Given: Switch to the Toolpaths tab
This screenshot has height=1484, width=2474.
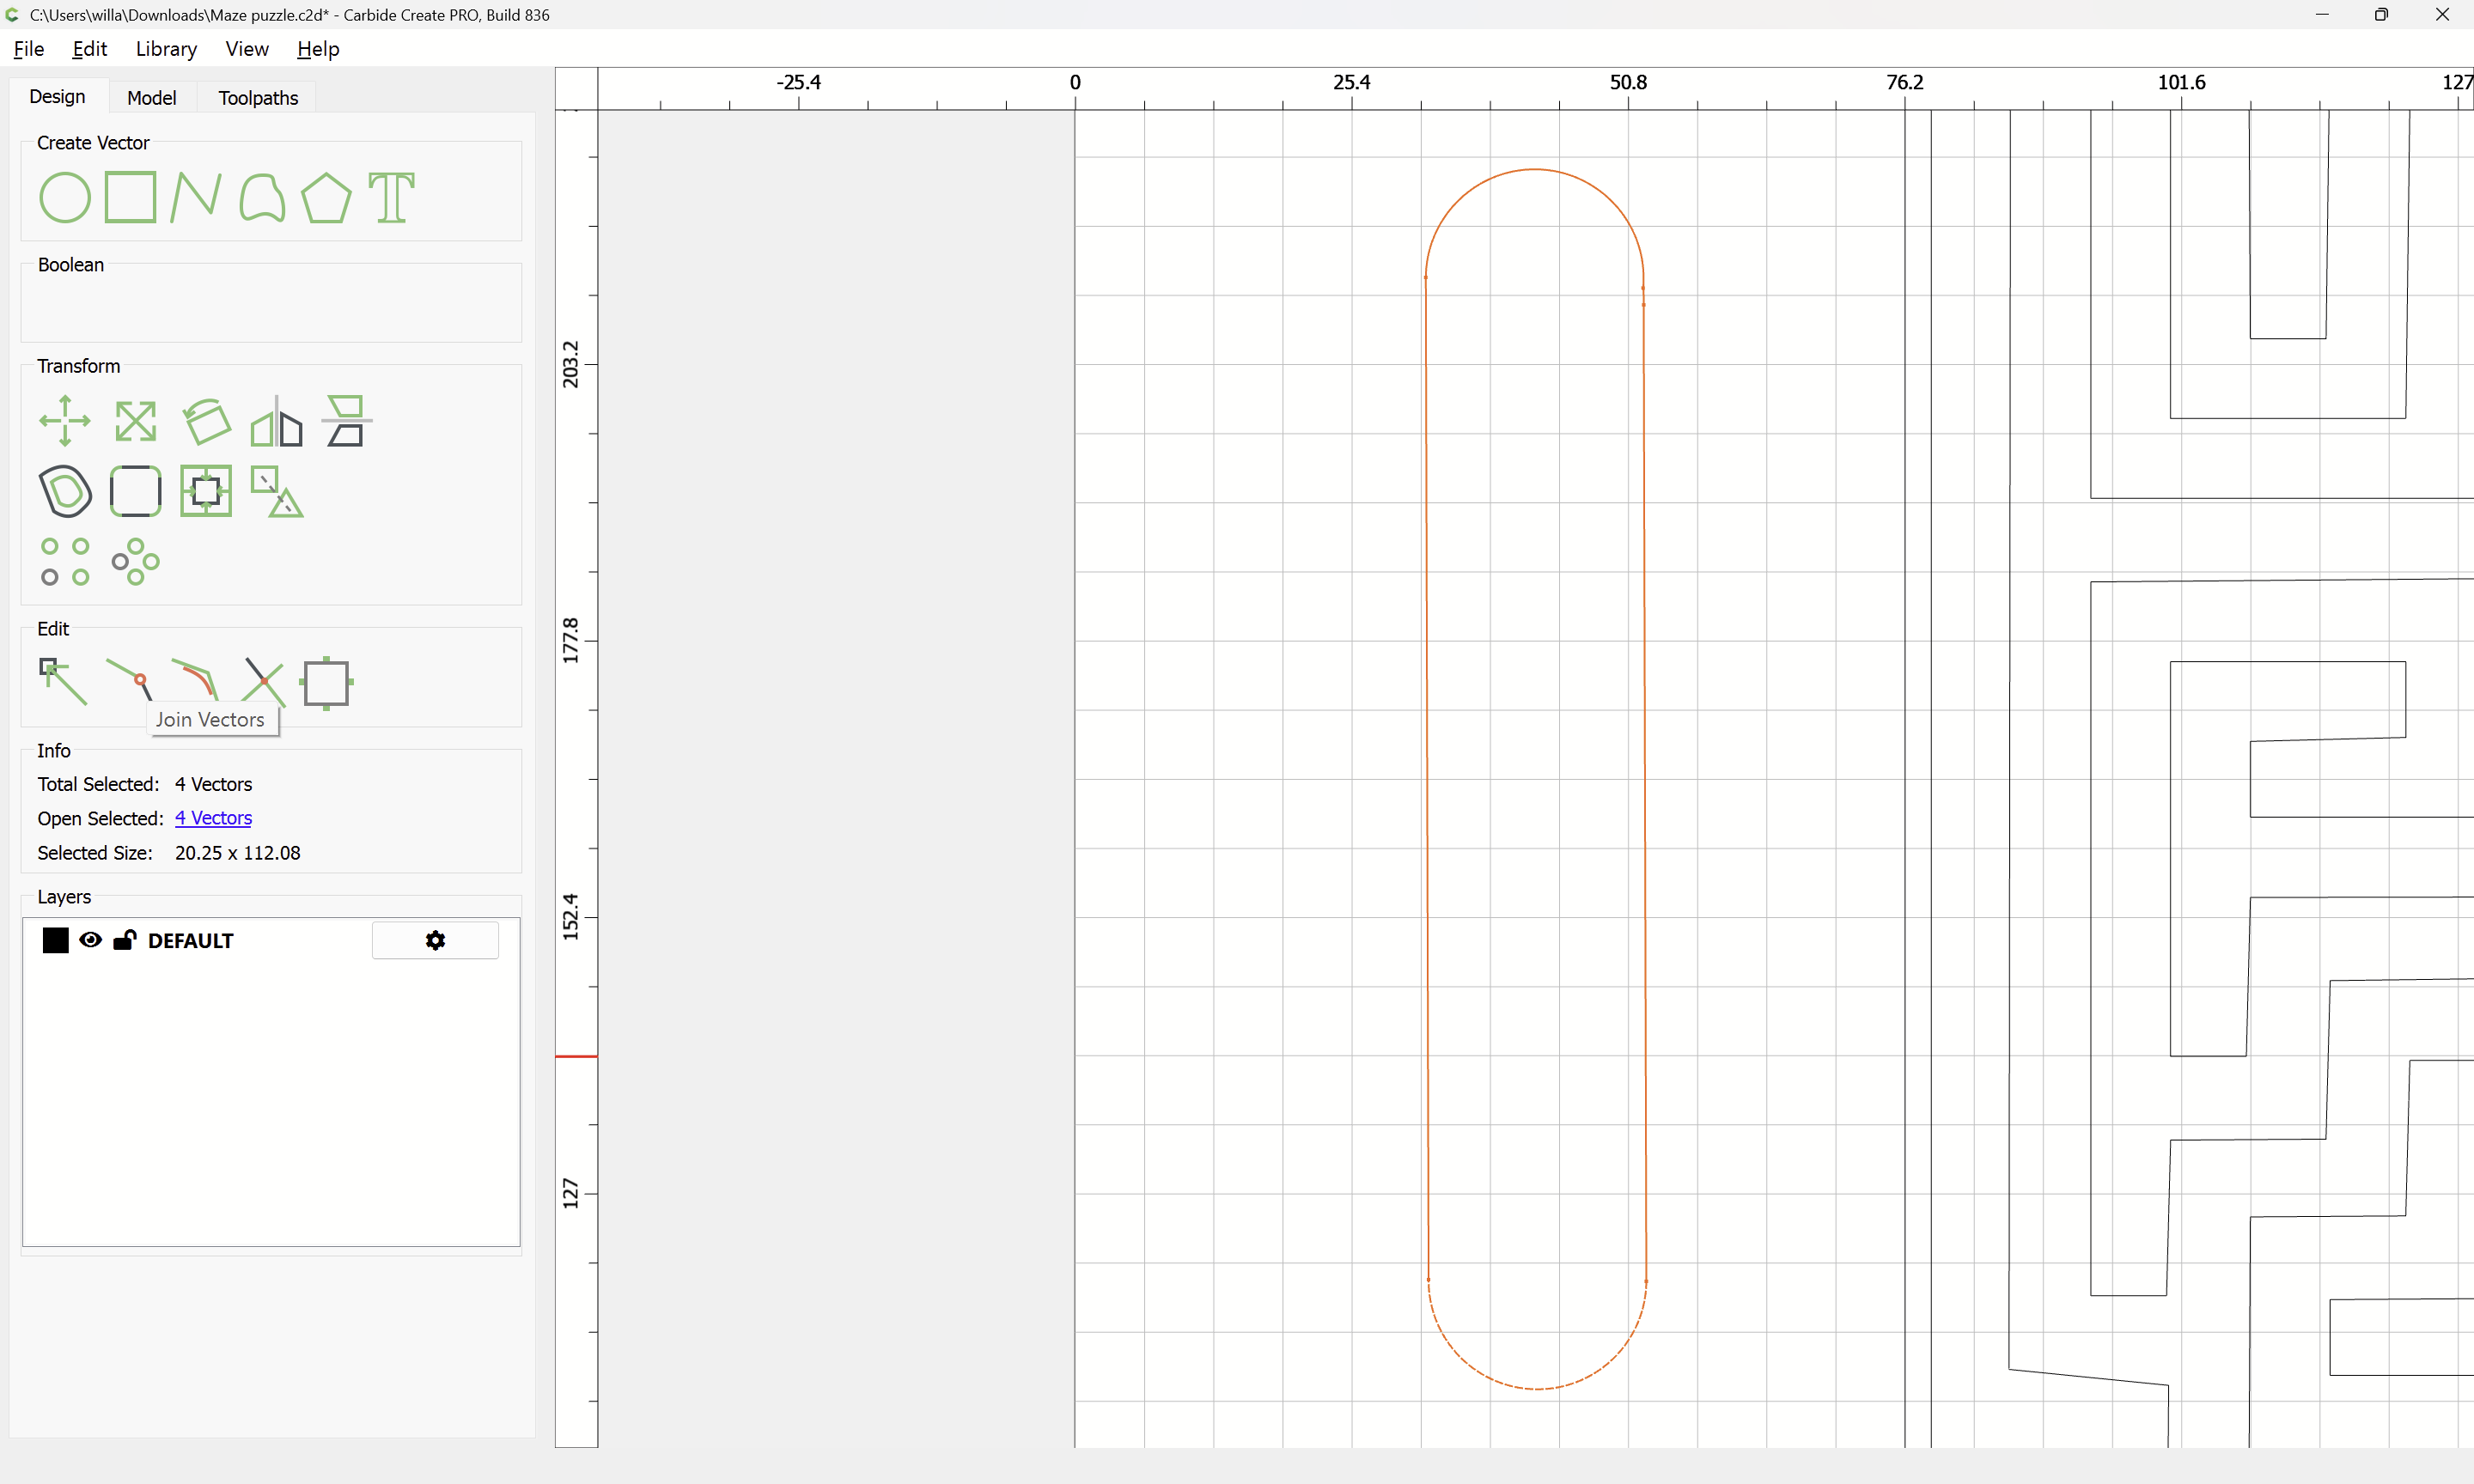Looking at the screenshot, I should click(x=258, y=97).
